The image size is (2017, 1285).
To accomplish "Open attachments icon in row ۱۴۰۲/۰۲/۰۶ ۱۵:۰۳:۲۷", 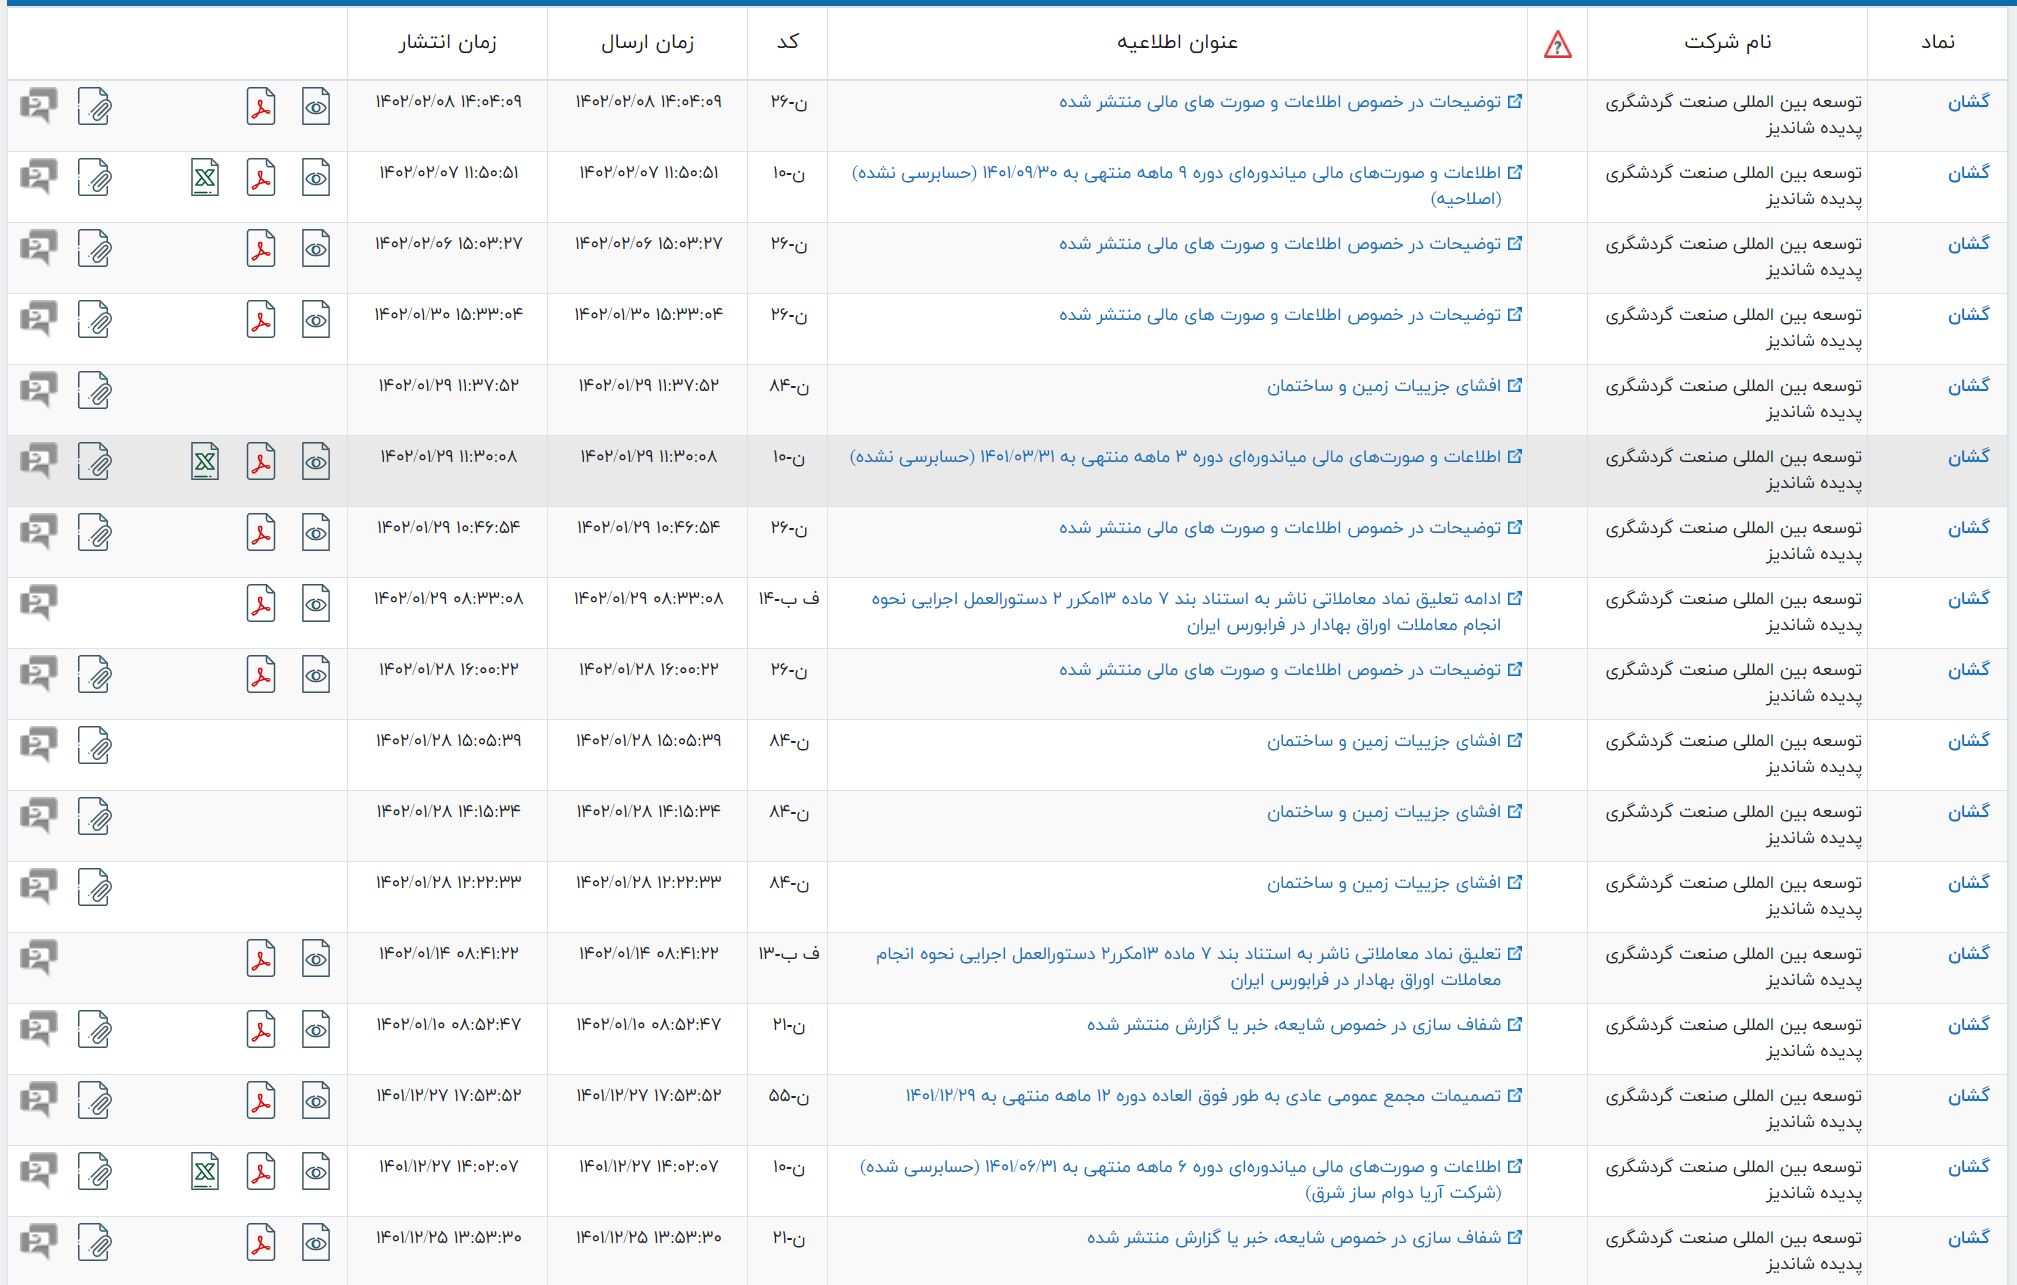I will click(95, 249).
